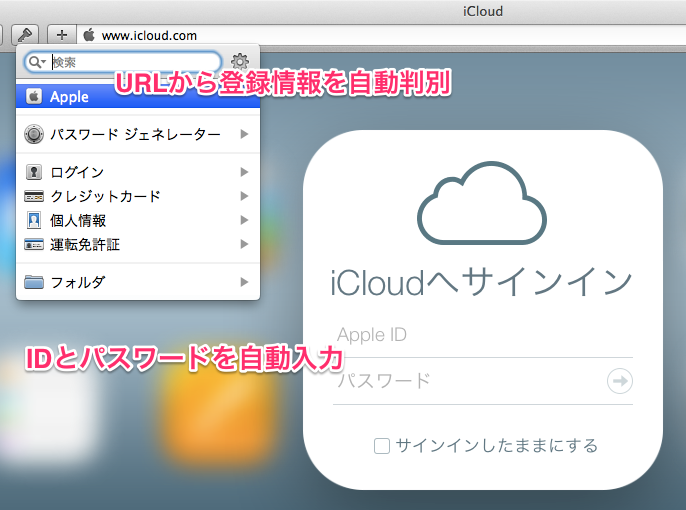Click the 個人情報 identity icon
The height and width of the screenshot is (510, 686).
pos(34,220)
